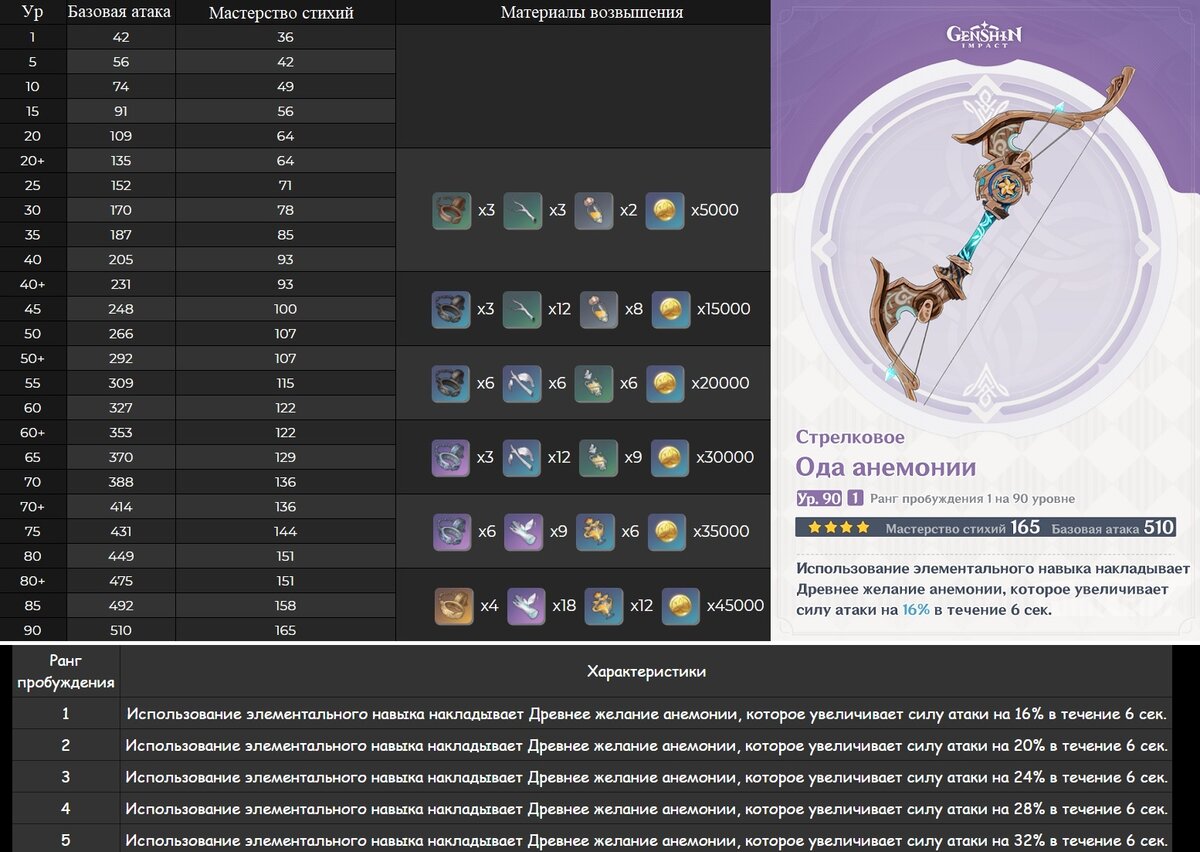
Task: Select the golden shackles icon beside x4
Action: pos(454,606)
